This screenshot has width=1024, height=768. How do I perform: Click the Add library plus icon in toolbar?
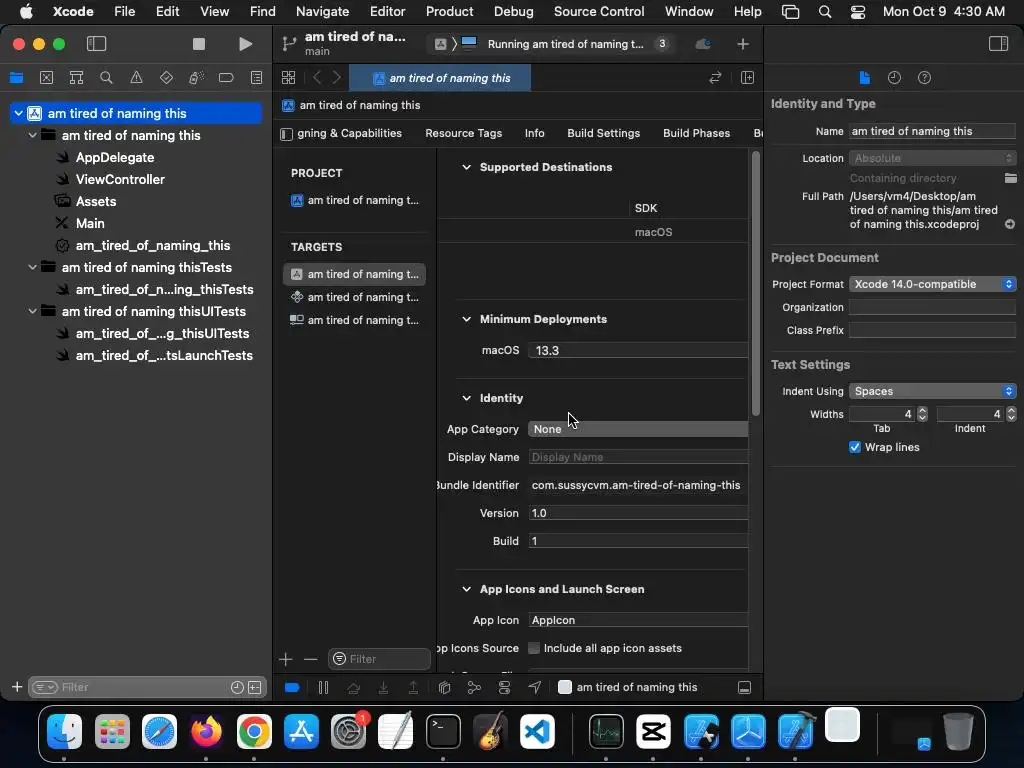[743, 44]
